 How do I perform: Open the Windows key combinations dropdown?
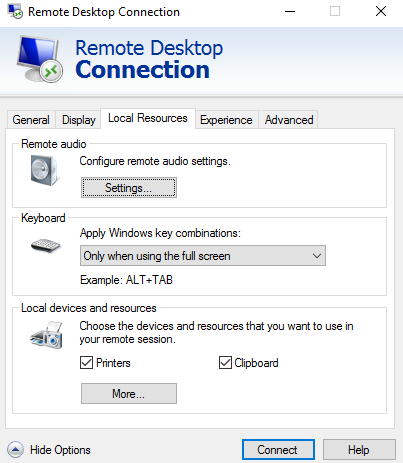(x=203, y=256)
